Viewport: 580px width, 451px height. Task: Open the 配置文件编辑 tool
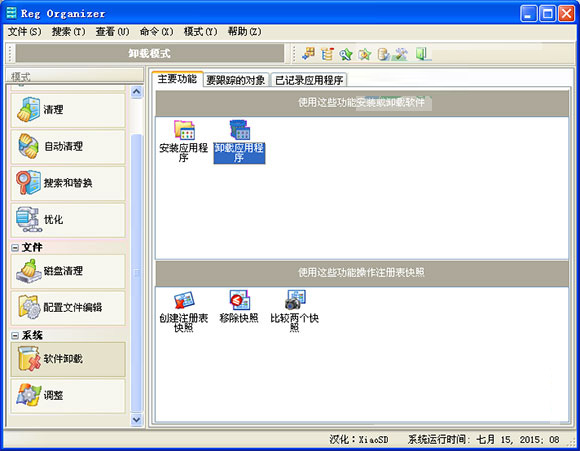pos(68,308)
